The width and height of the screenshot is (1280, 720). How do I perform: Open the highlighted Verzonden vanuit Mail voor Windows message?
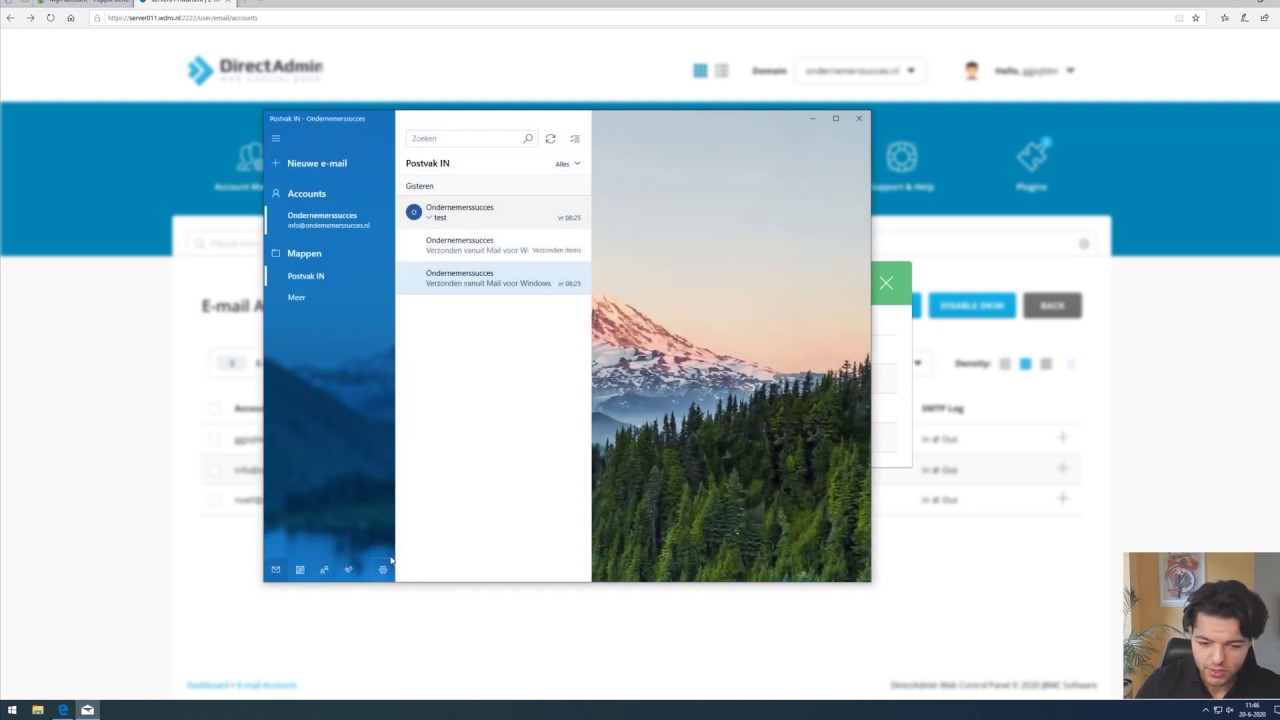493,278
